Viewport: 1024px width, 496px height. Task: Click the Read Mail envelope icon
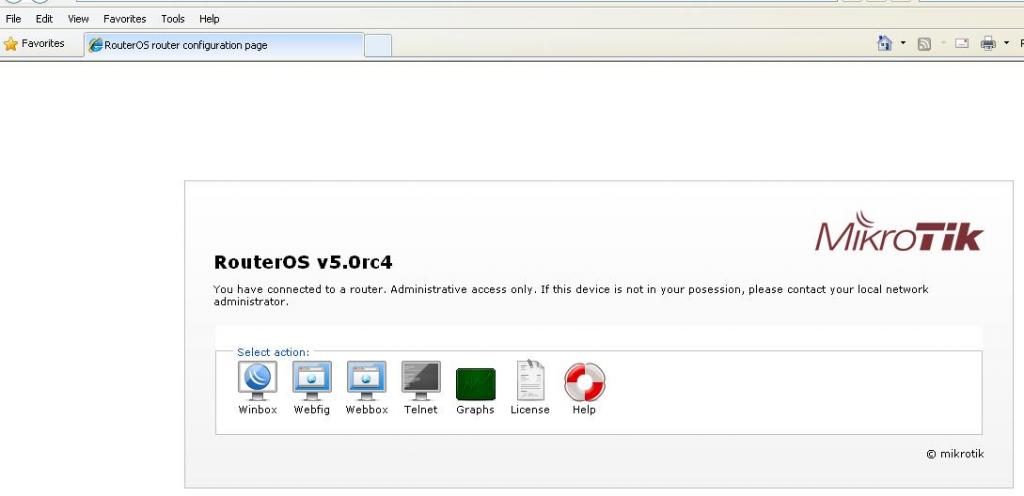(x=962, y=44)
